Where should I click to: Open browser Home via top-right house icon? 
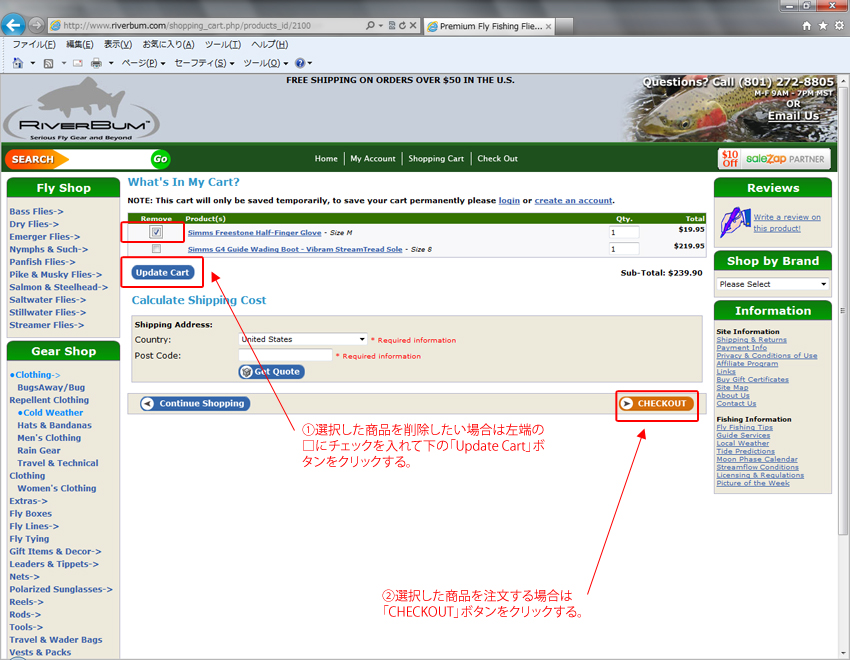(807, 25)
